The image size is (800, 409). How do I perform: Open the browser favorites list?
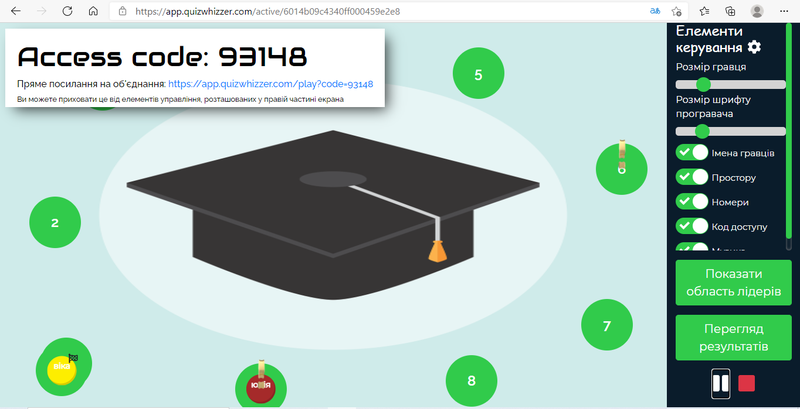pos(704,11)
